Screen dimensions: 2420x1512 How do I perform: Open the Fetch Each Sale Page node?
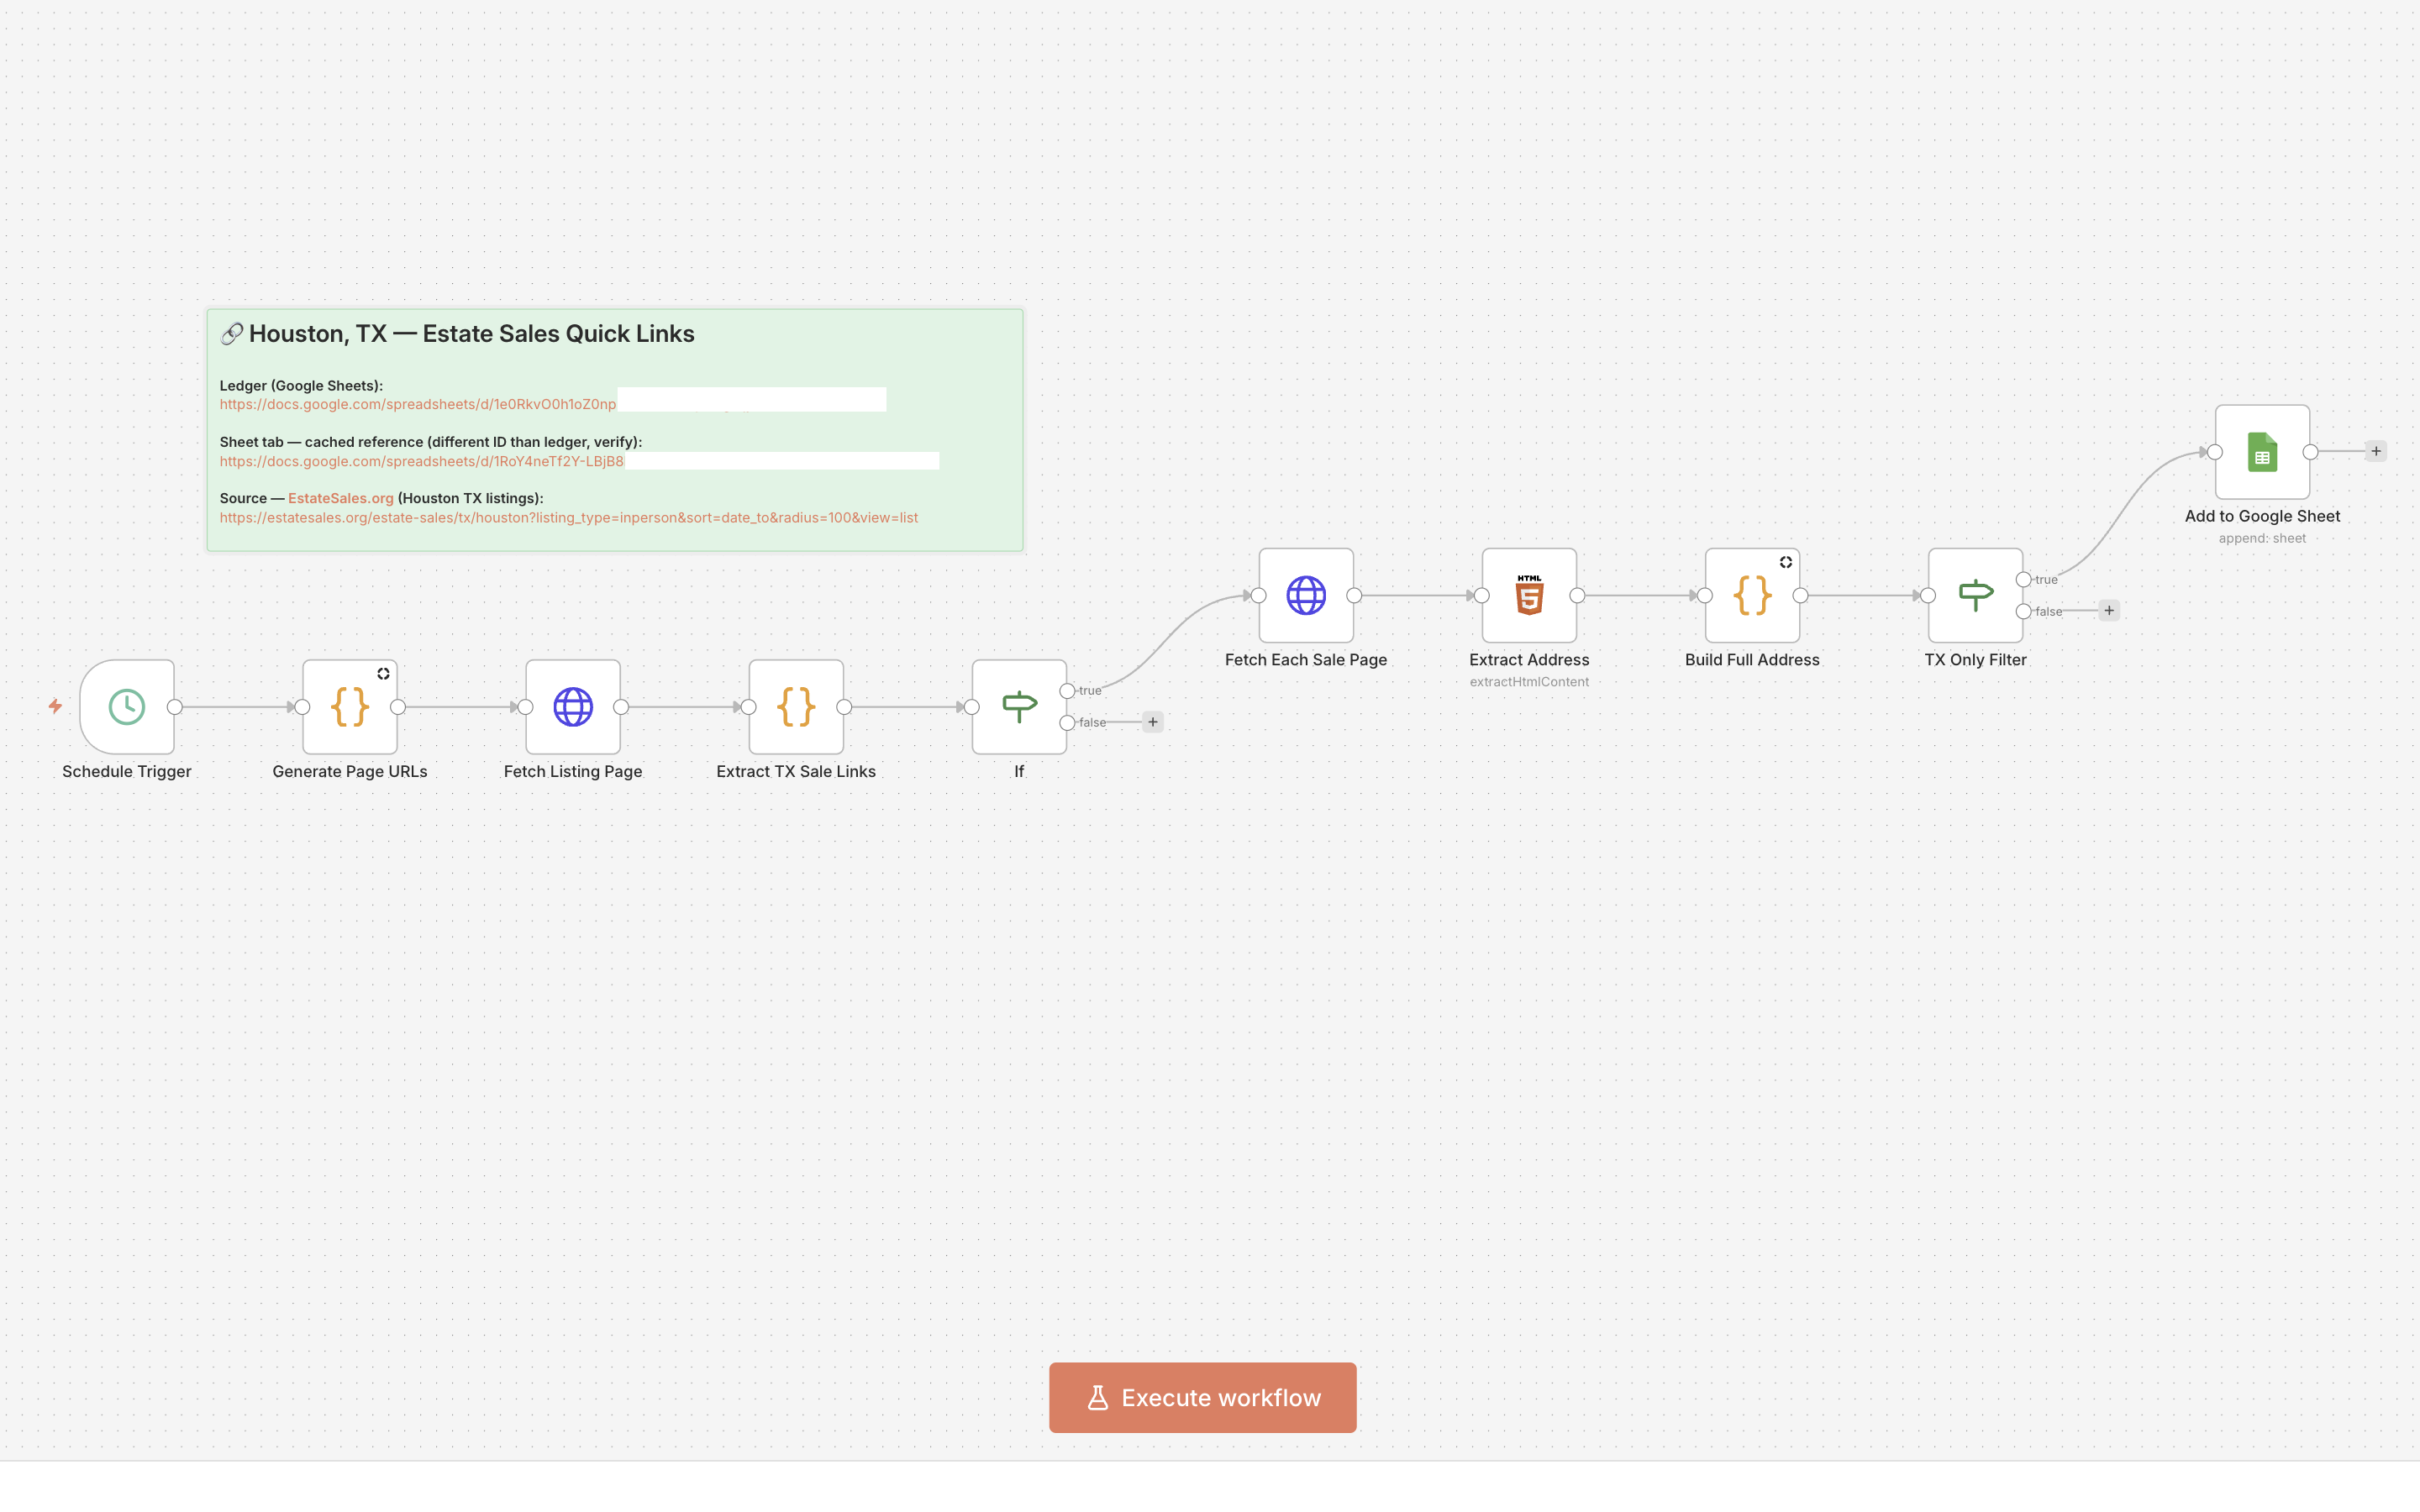pos(1306,596)
